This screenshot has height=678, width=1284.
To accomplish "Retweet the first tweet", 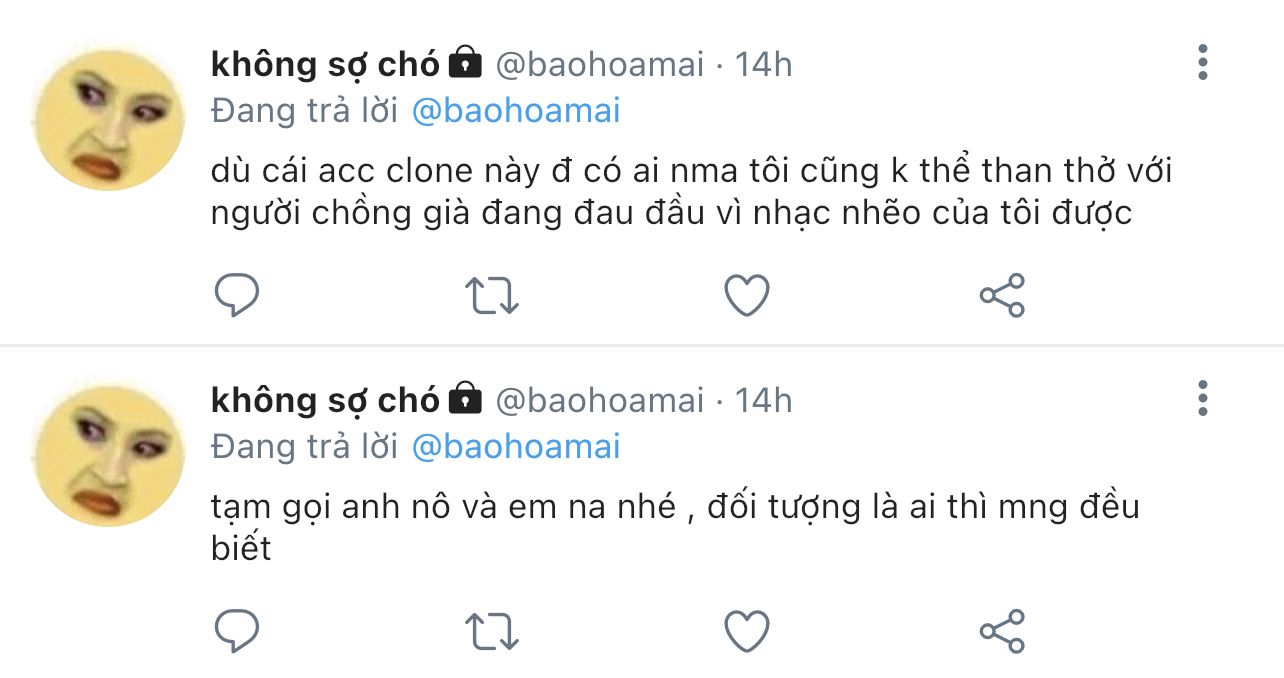I will pyautogui.click(x=492, y=295).
